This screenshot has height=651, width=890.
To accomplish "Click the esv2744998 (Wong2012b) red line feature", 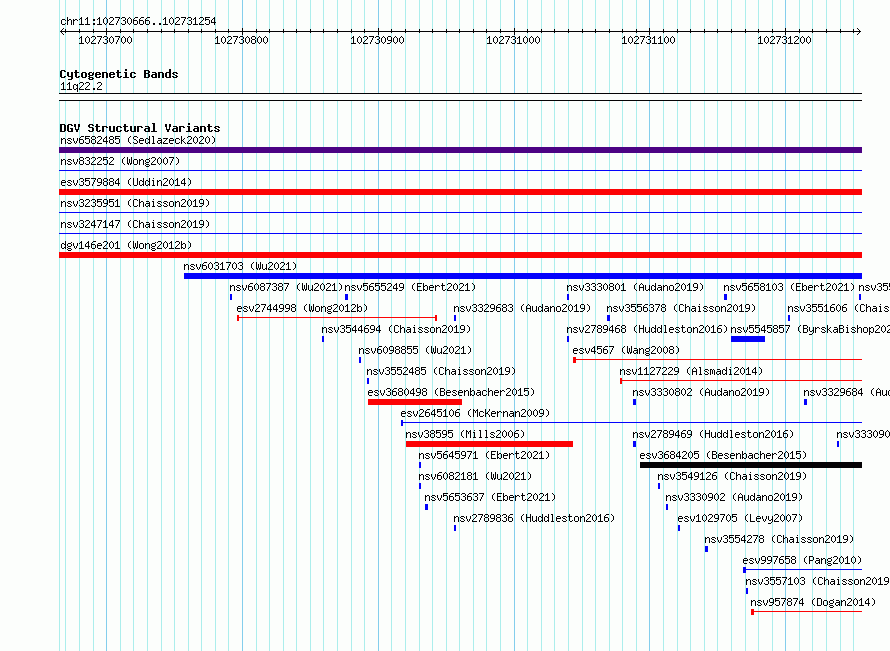I will (337, 318).
